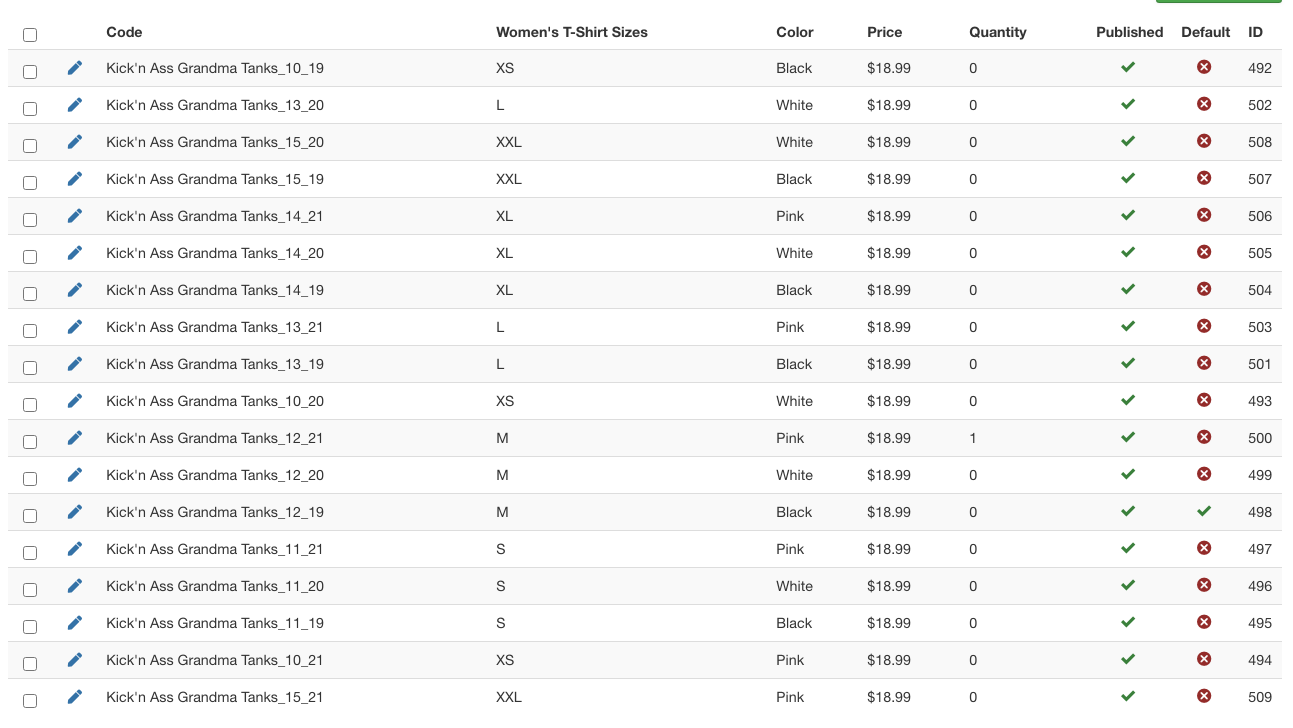The height and width of the screenshot is (728, 1293).
Task: Sort table by Women's T-Shirt Sizes header
Action: [x=571, y=32]
